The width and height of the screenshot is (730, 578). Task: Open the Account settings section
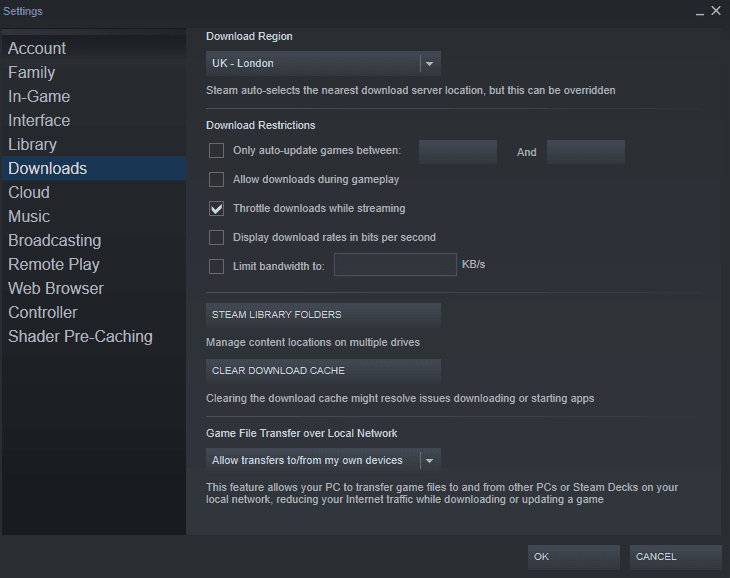37,48
